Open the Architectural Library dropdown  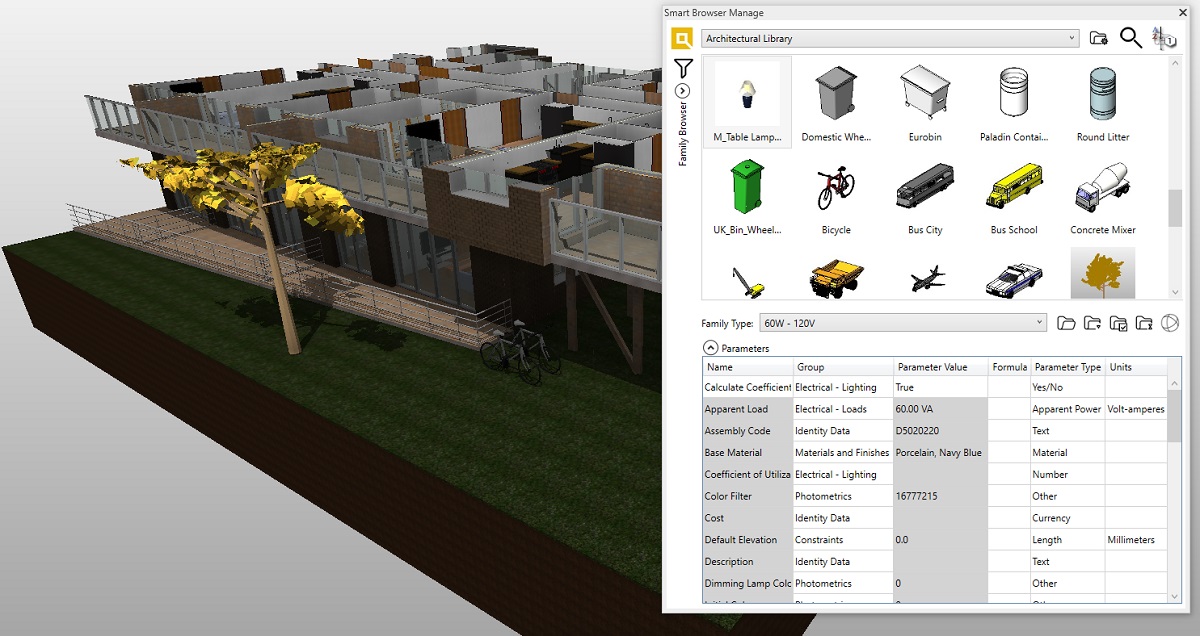[x=890, y=39]
